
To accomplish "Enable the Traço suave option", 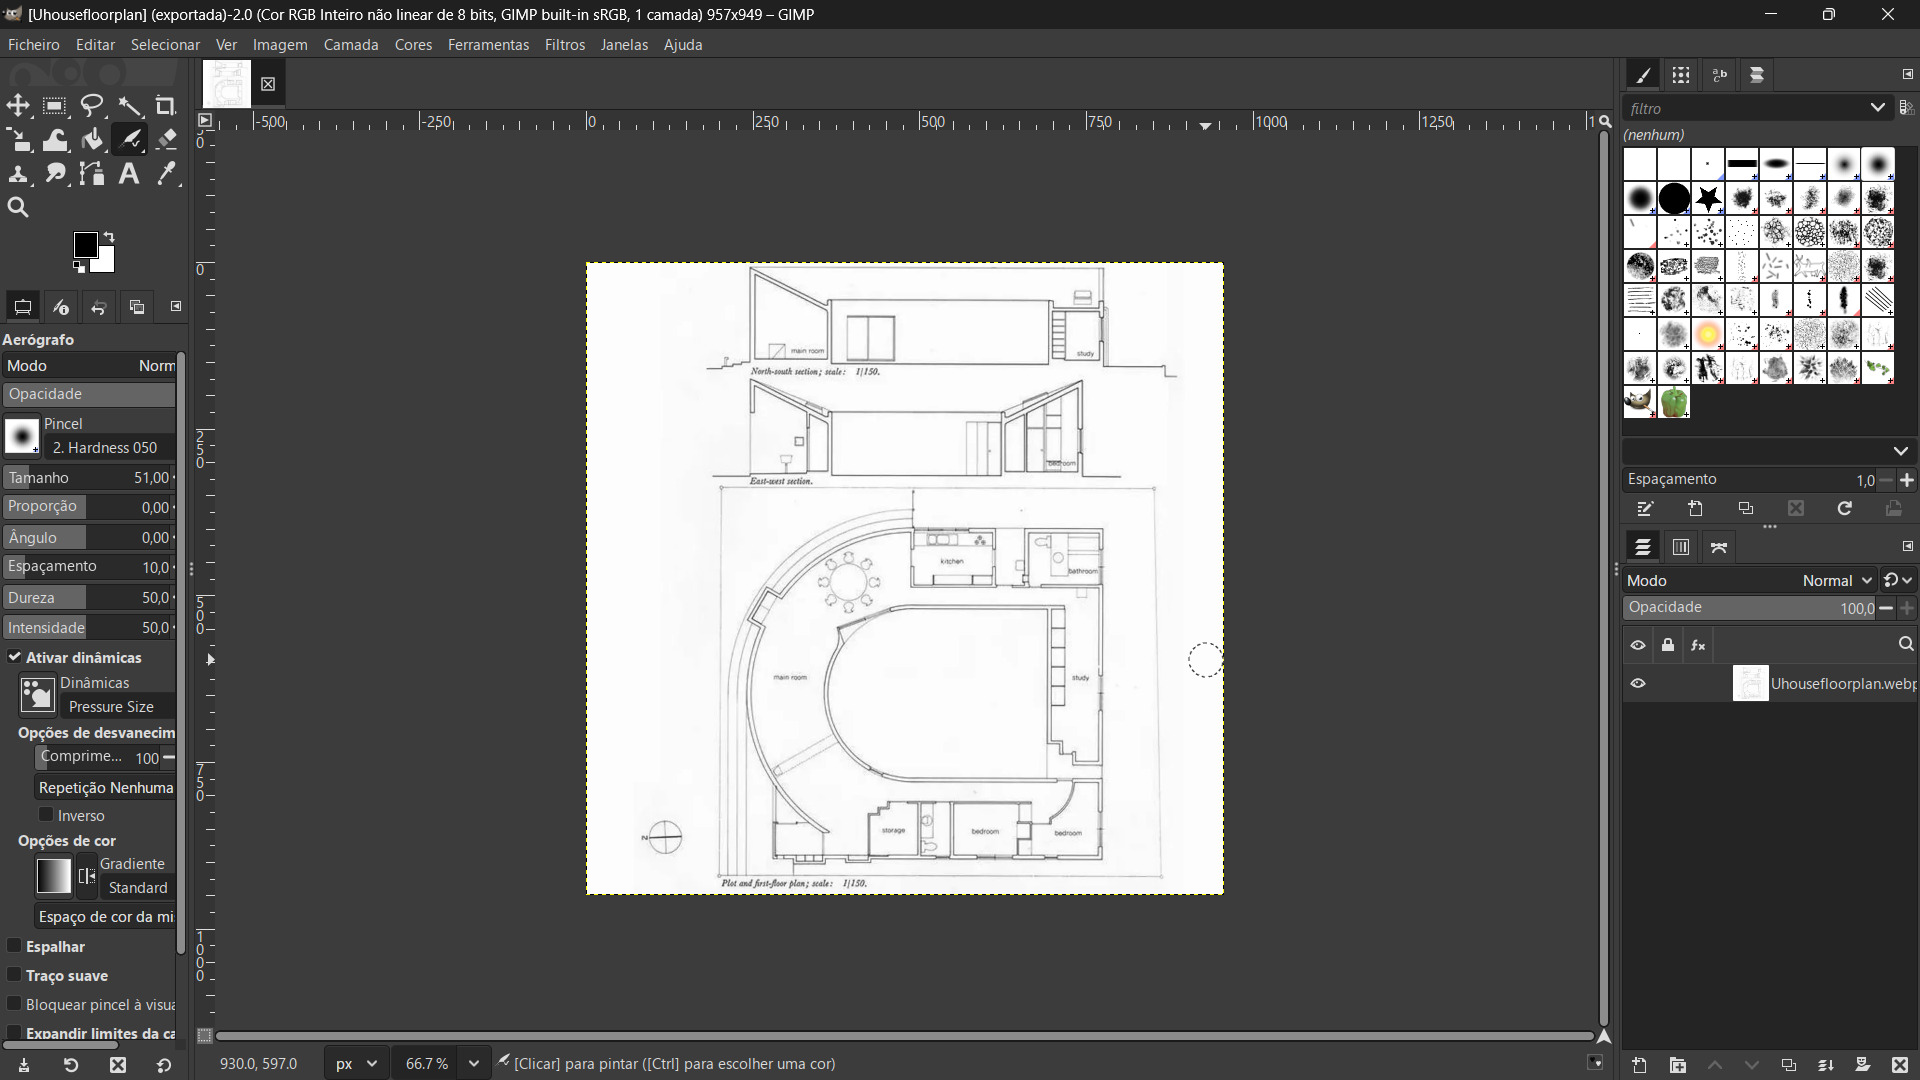I will [x=14, y=975].
